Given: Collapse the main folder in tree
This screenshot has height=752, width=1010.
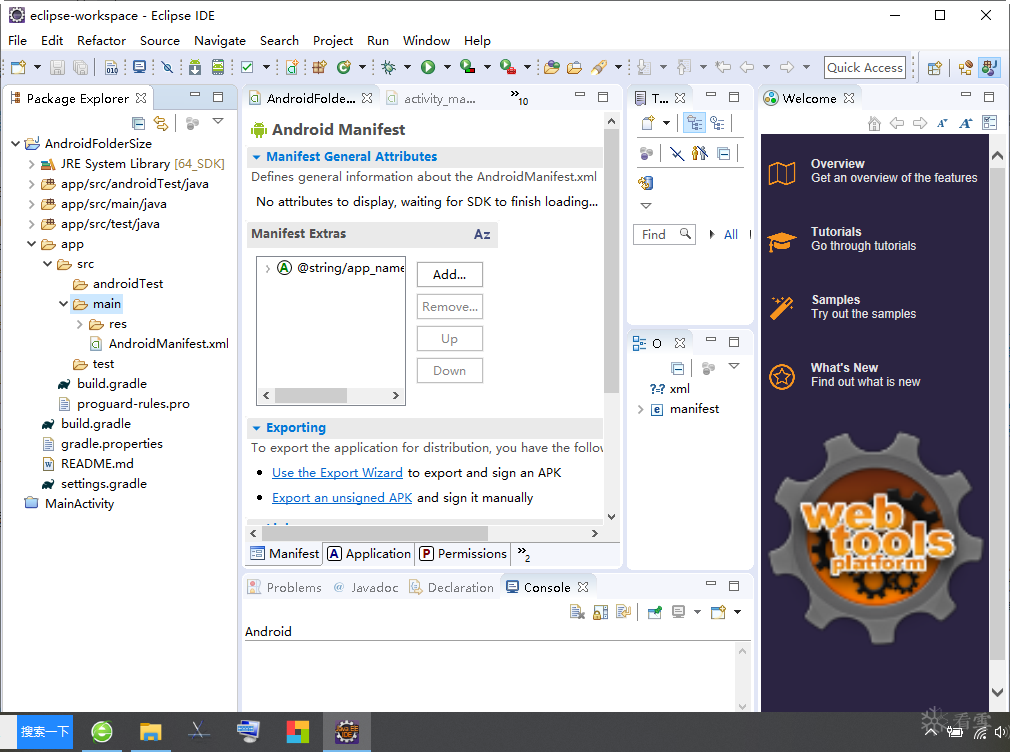Looking at the screenshot, I should pos(63,304).
